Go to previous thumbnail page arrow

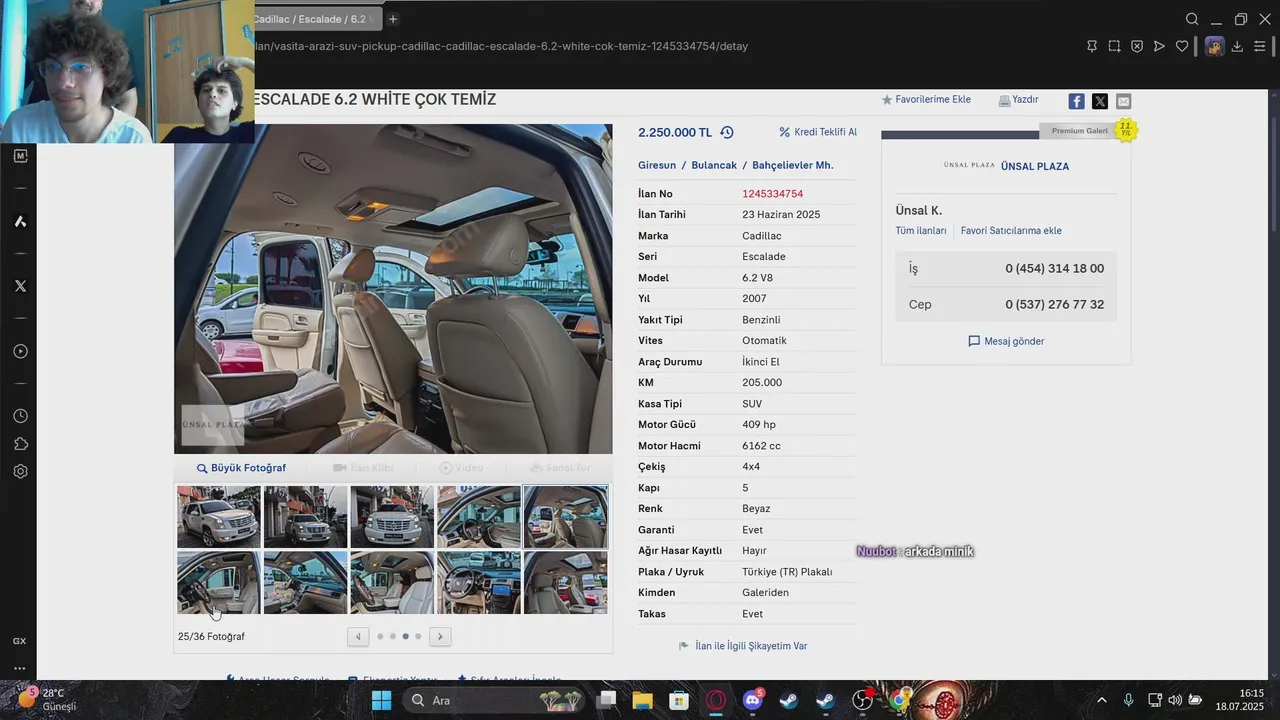pyautogui.click(x=358, y=636)
